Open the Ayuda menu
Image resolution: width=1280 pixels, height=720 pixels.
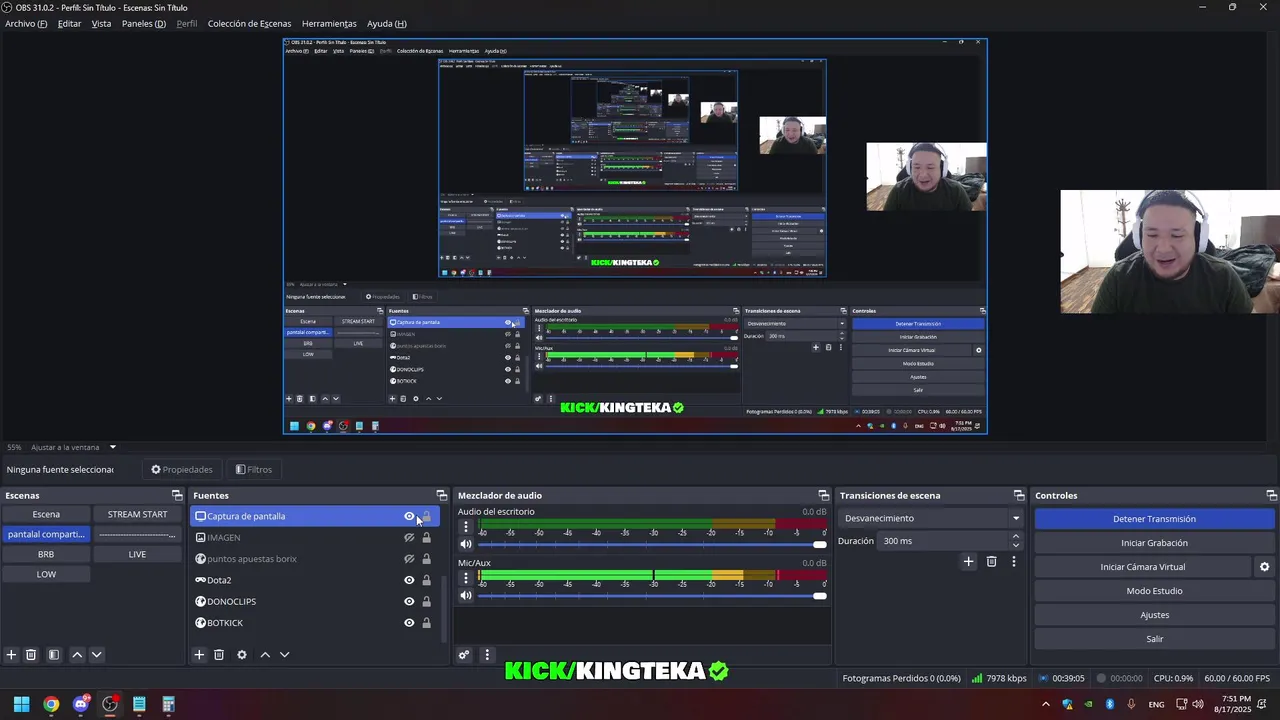click(x=386, y=23)
